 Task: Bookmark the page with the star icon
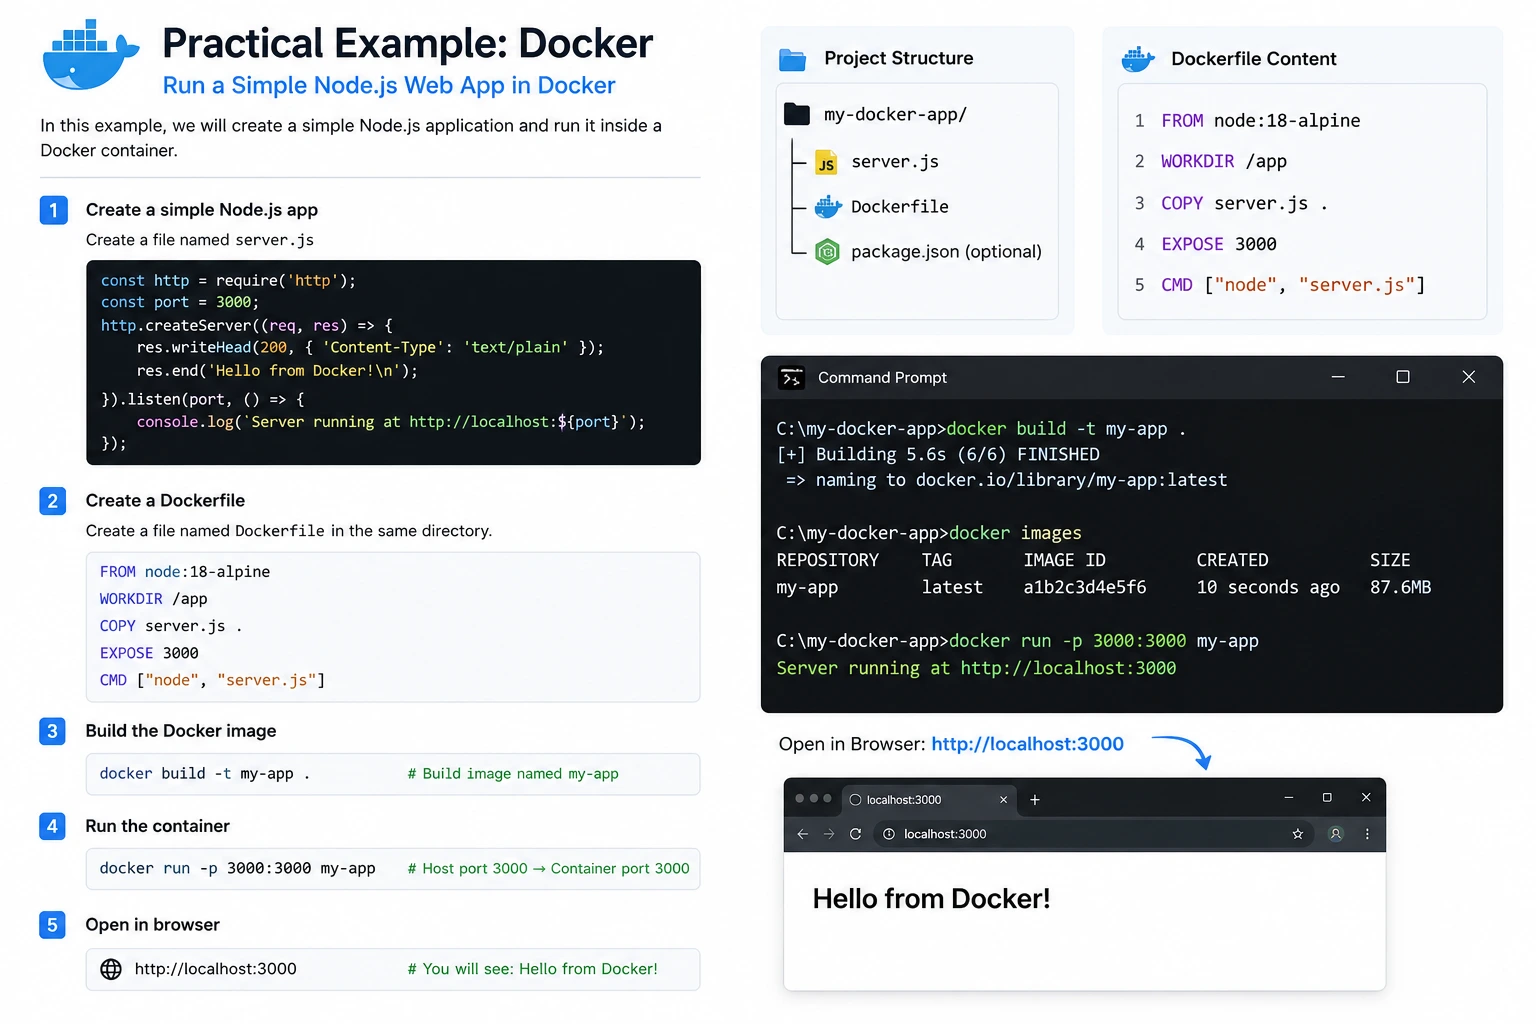1298,834
